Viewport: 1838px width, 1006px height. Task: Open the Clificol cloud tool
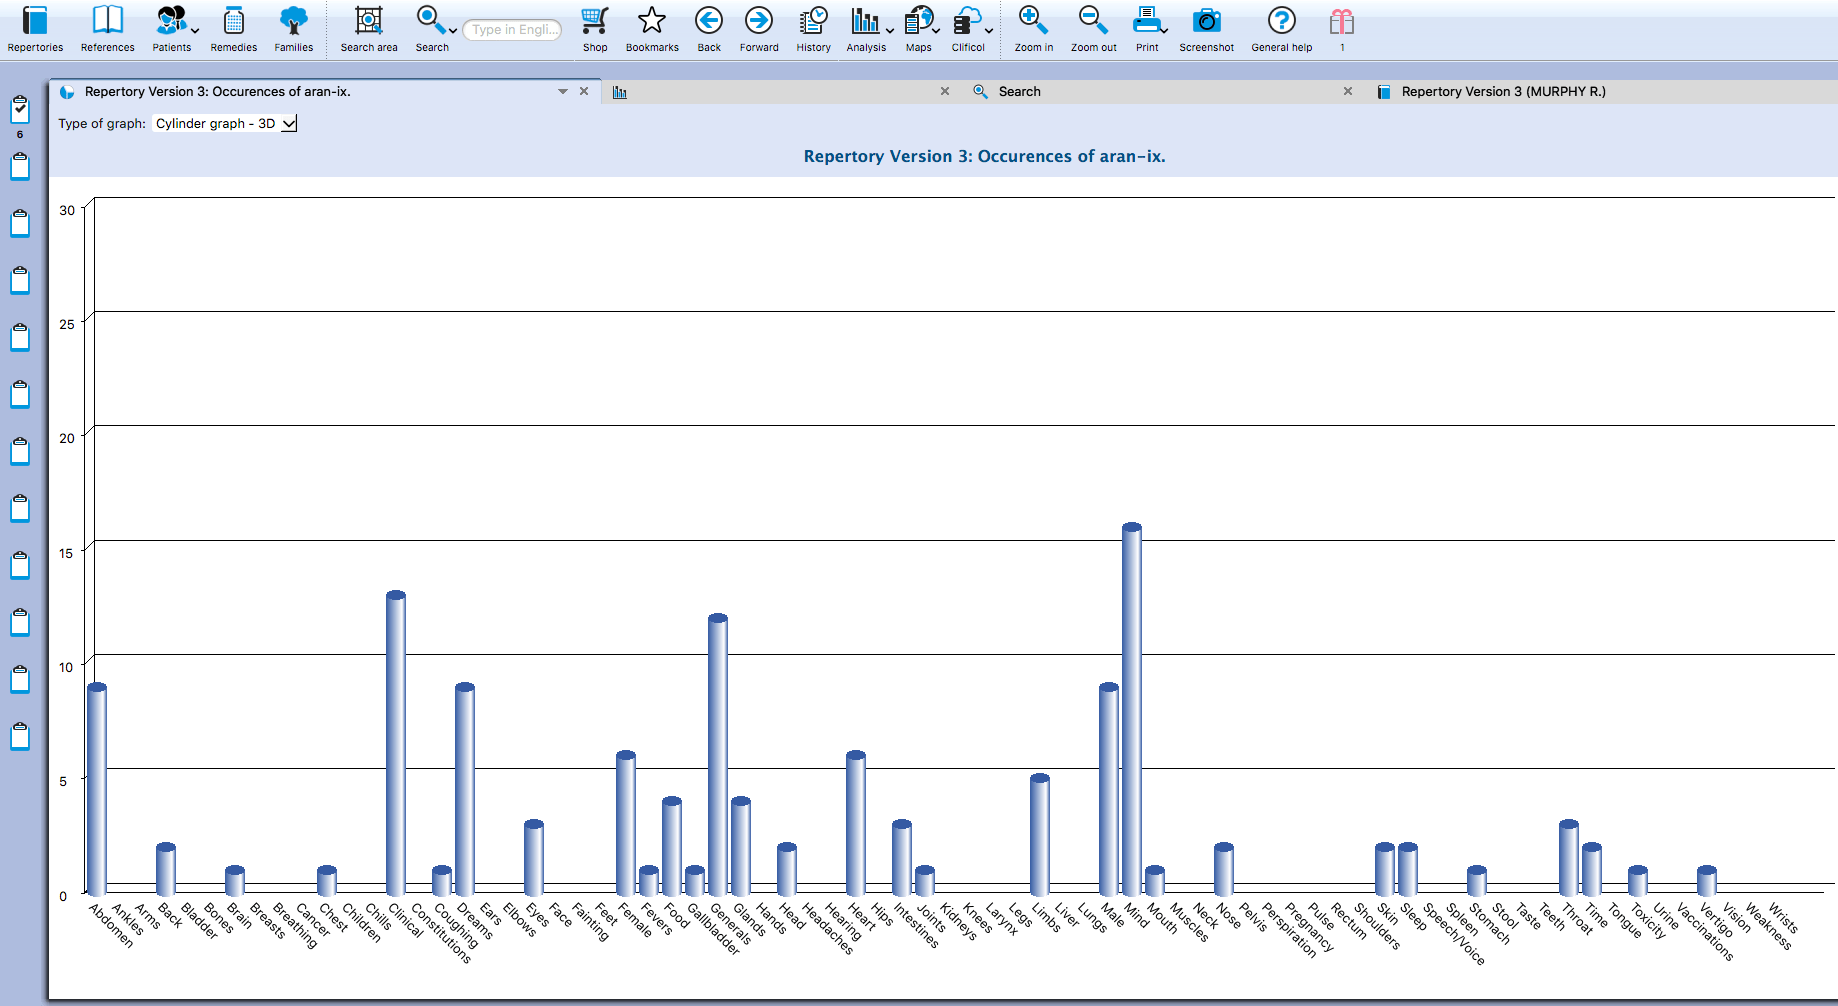(967, 29)
